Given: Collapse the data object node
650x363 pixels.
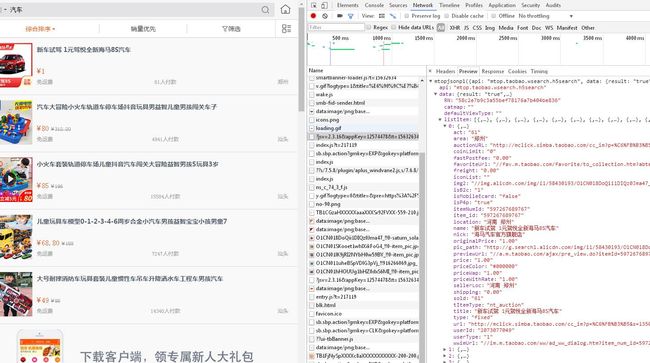Looking at the screenshot, I should (435, 94).
